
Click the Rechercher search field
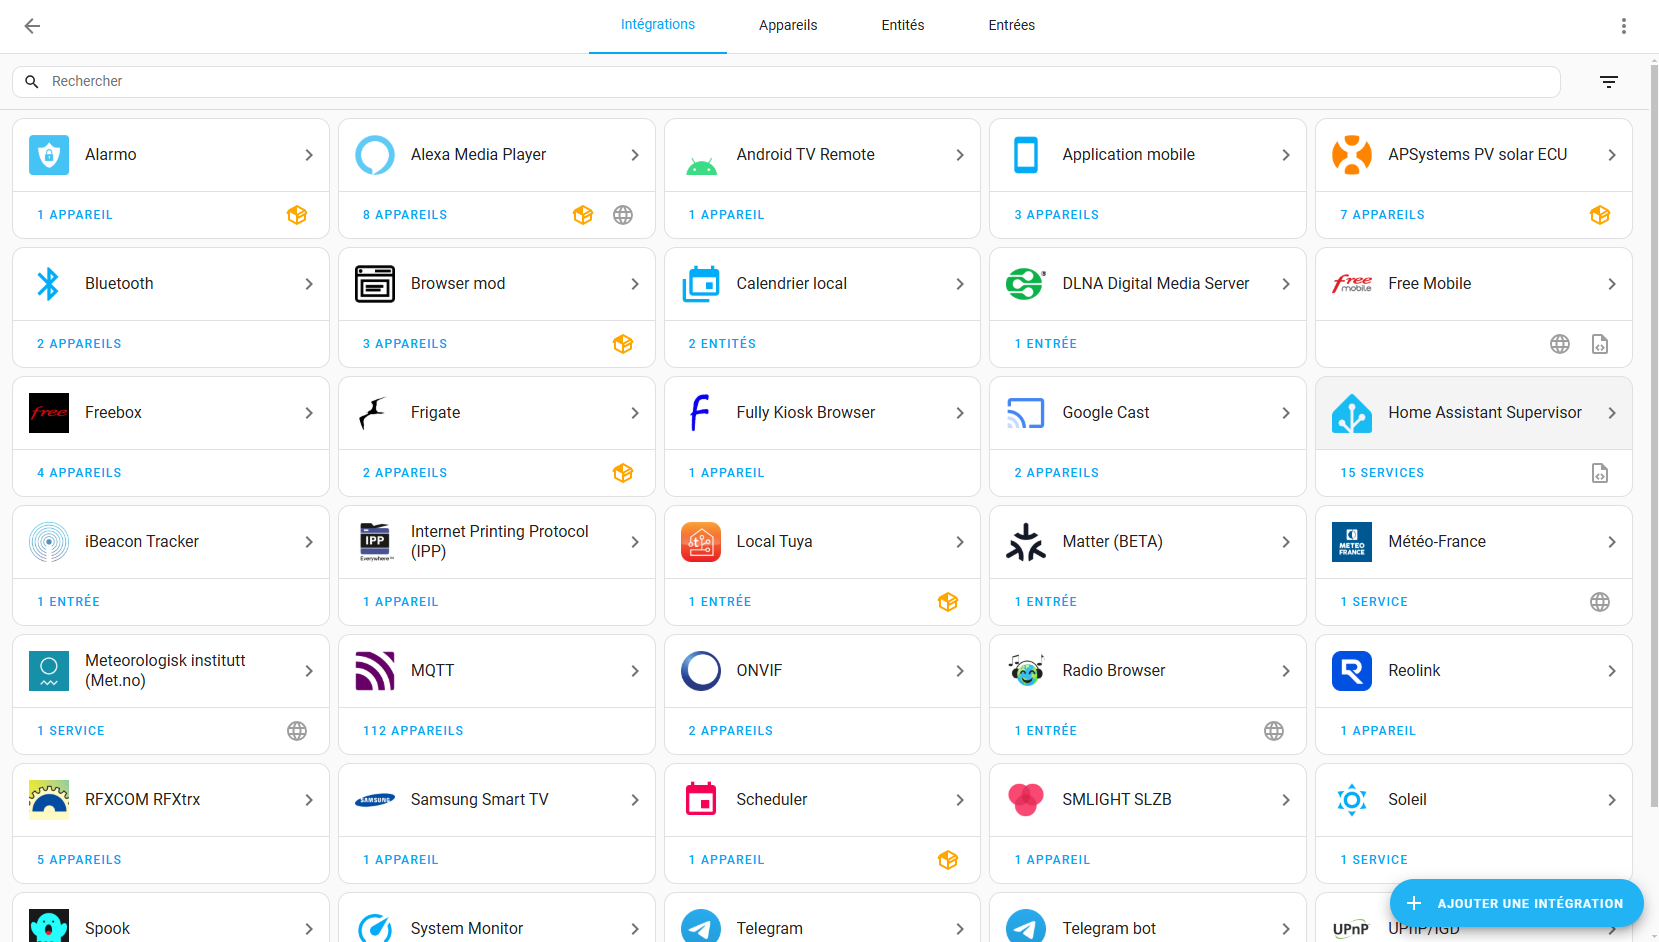pyautogui.click(x=786, y=82)
